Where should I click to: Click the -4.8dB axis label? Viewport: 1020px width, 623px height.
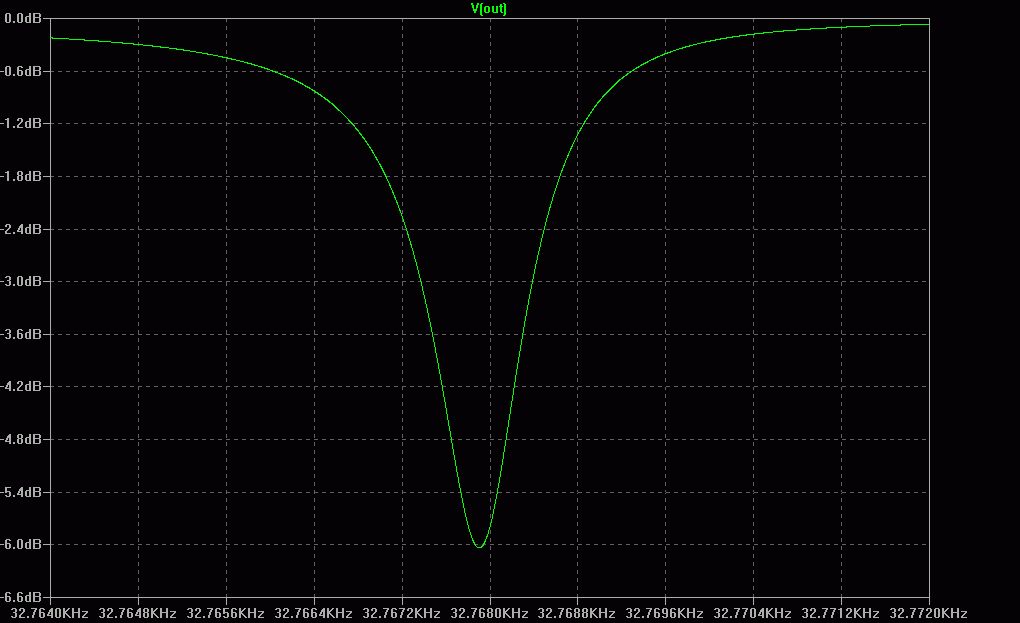pyautogui.click(x=21, y=439)
